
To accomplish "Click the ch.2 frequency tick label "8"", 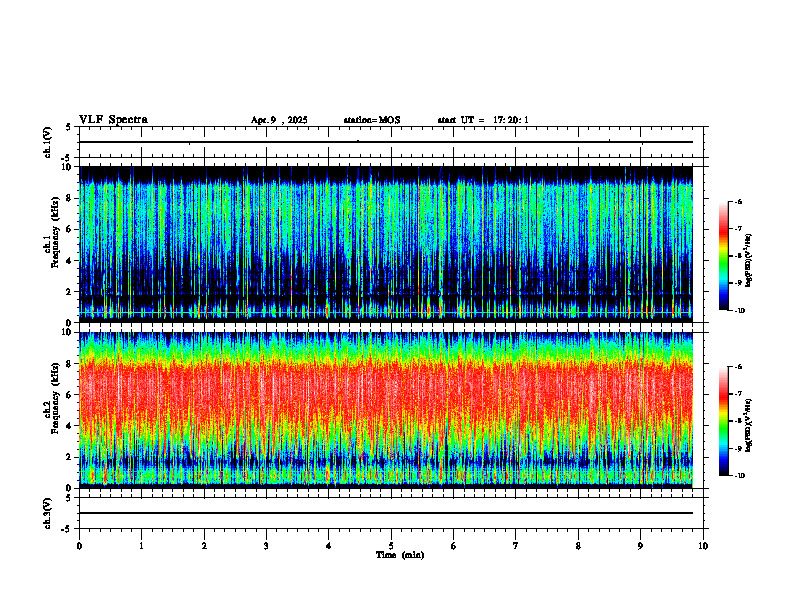I will 71,364.
